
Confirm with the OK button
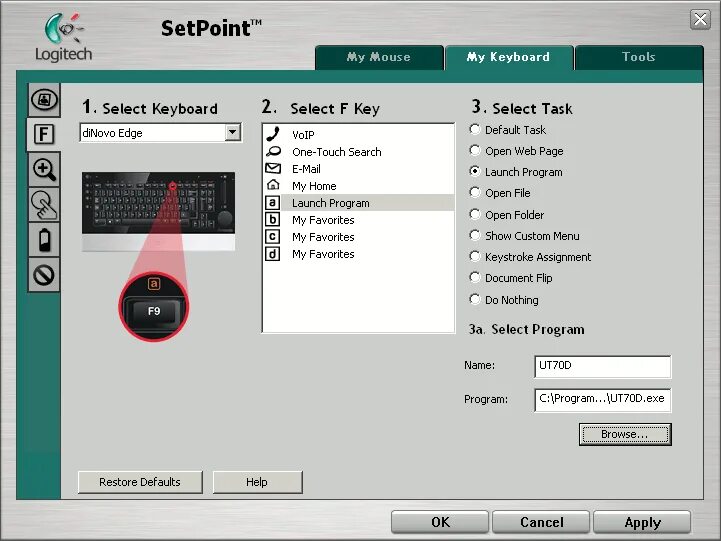(440, 522)
